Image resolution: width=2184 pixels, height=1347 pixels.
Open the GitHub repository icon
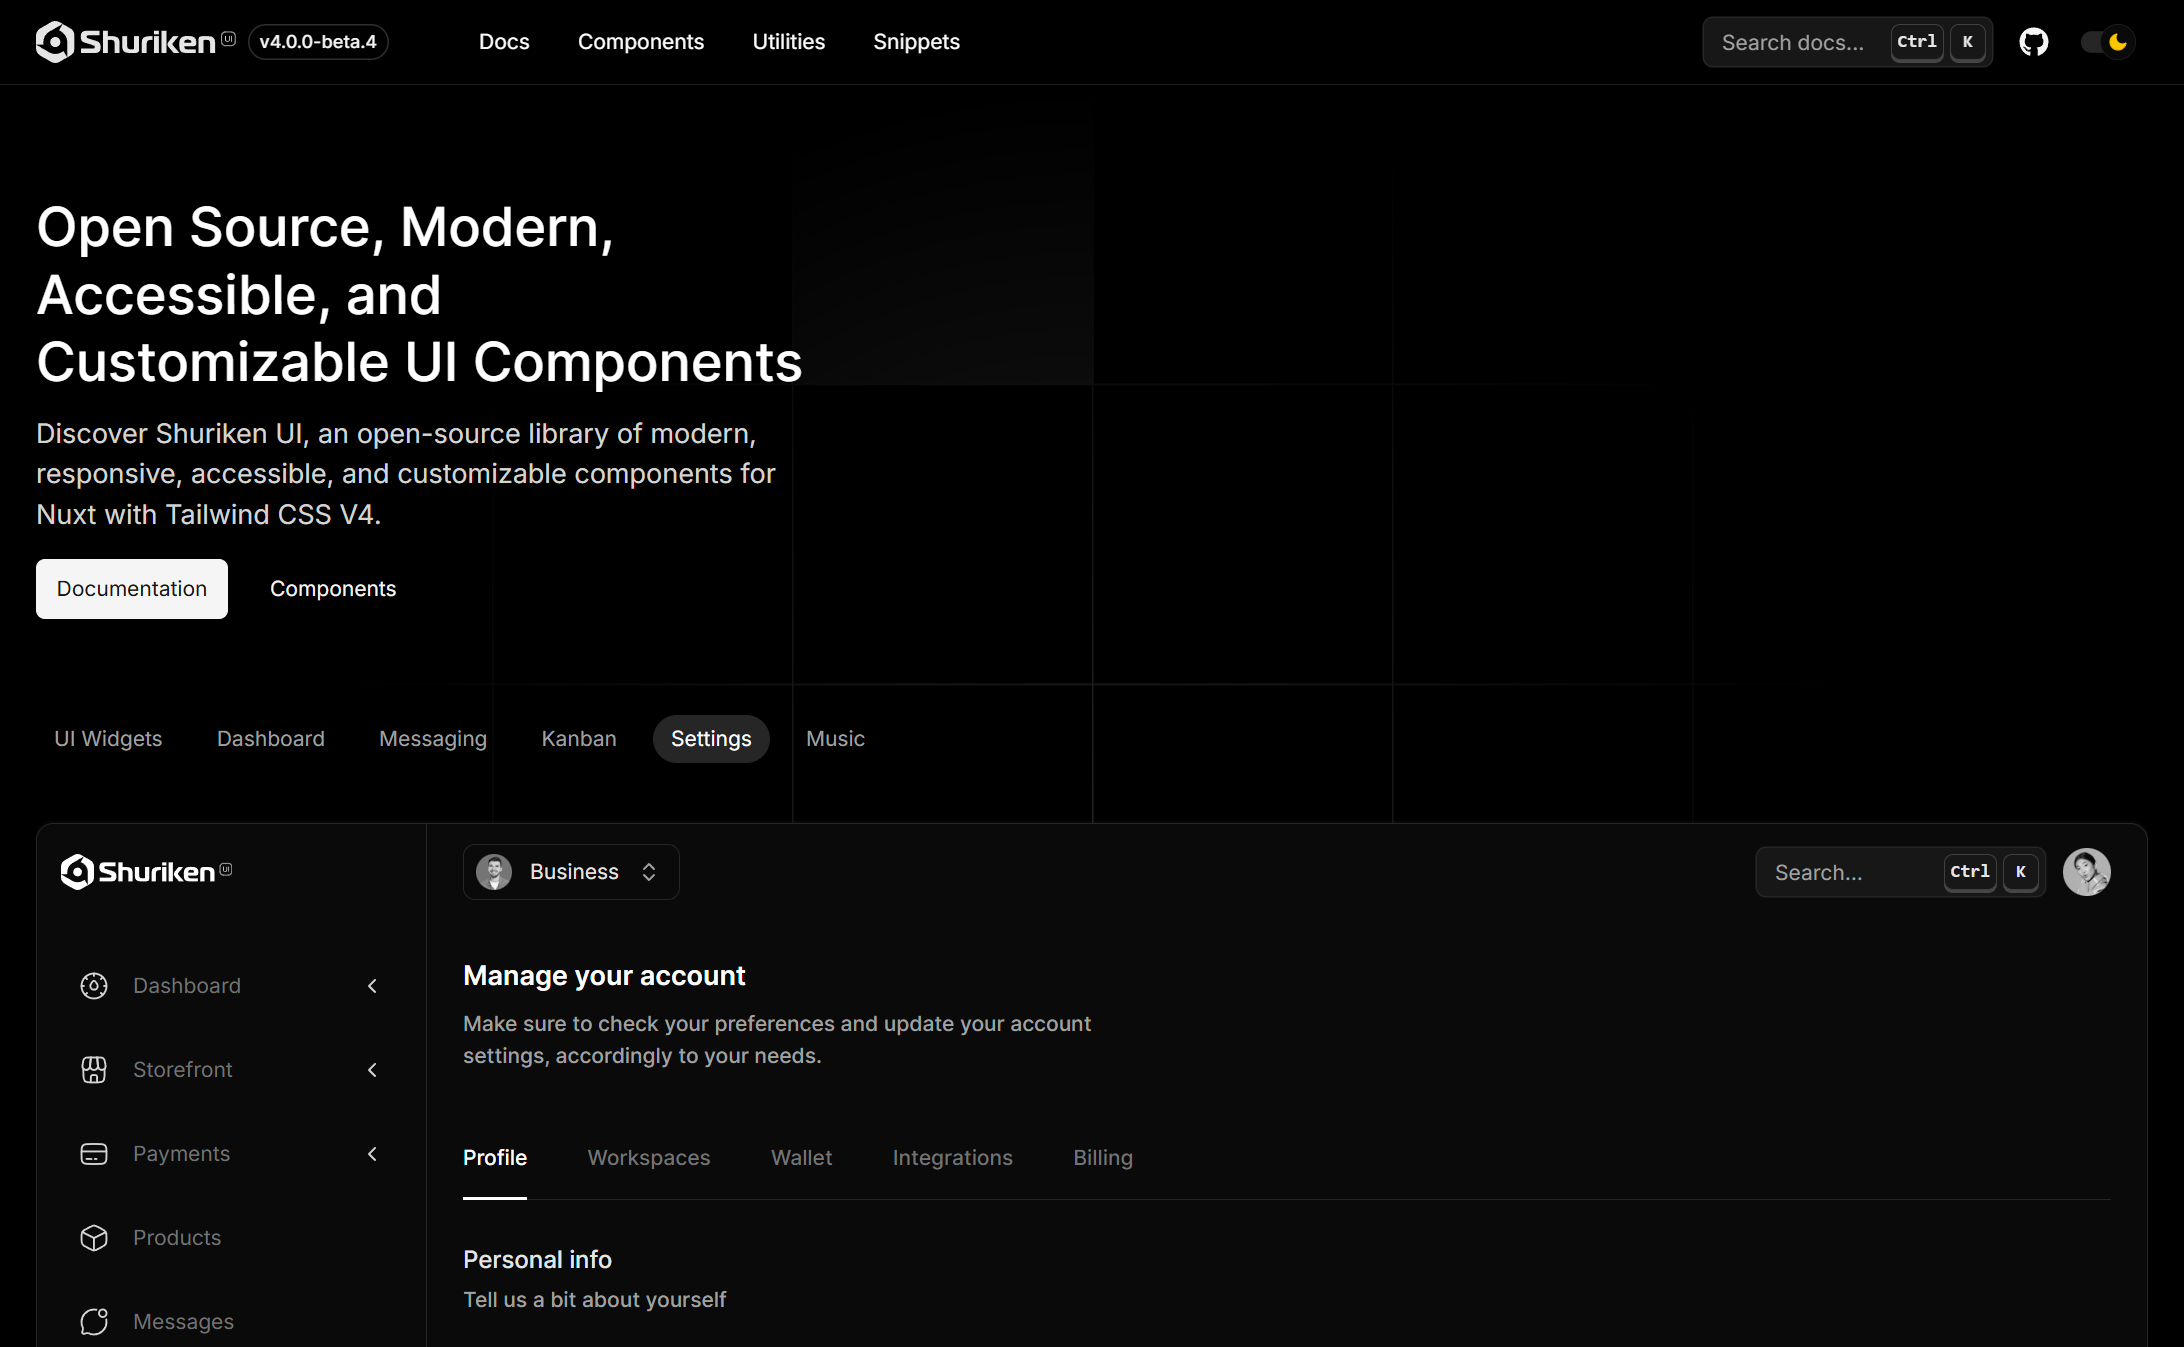coord(2033,42)
